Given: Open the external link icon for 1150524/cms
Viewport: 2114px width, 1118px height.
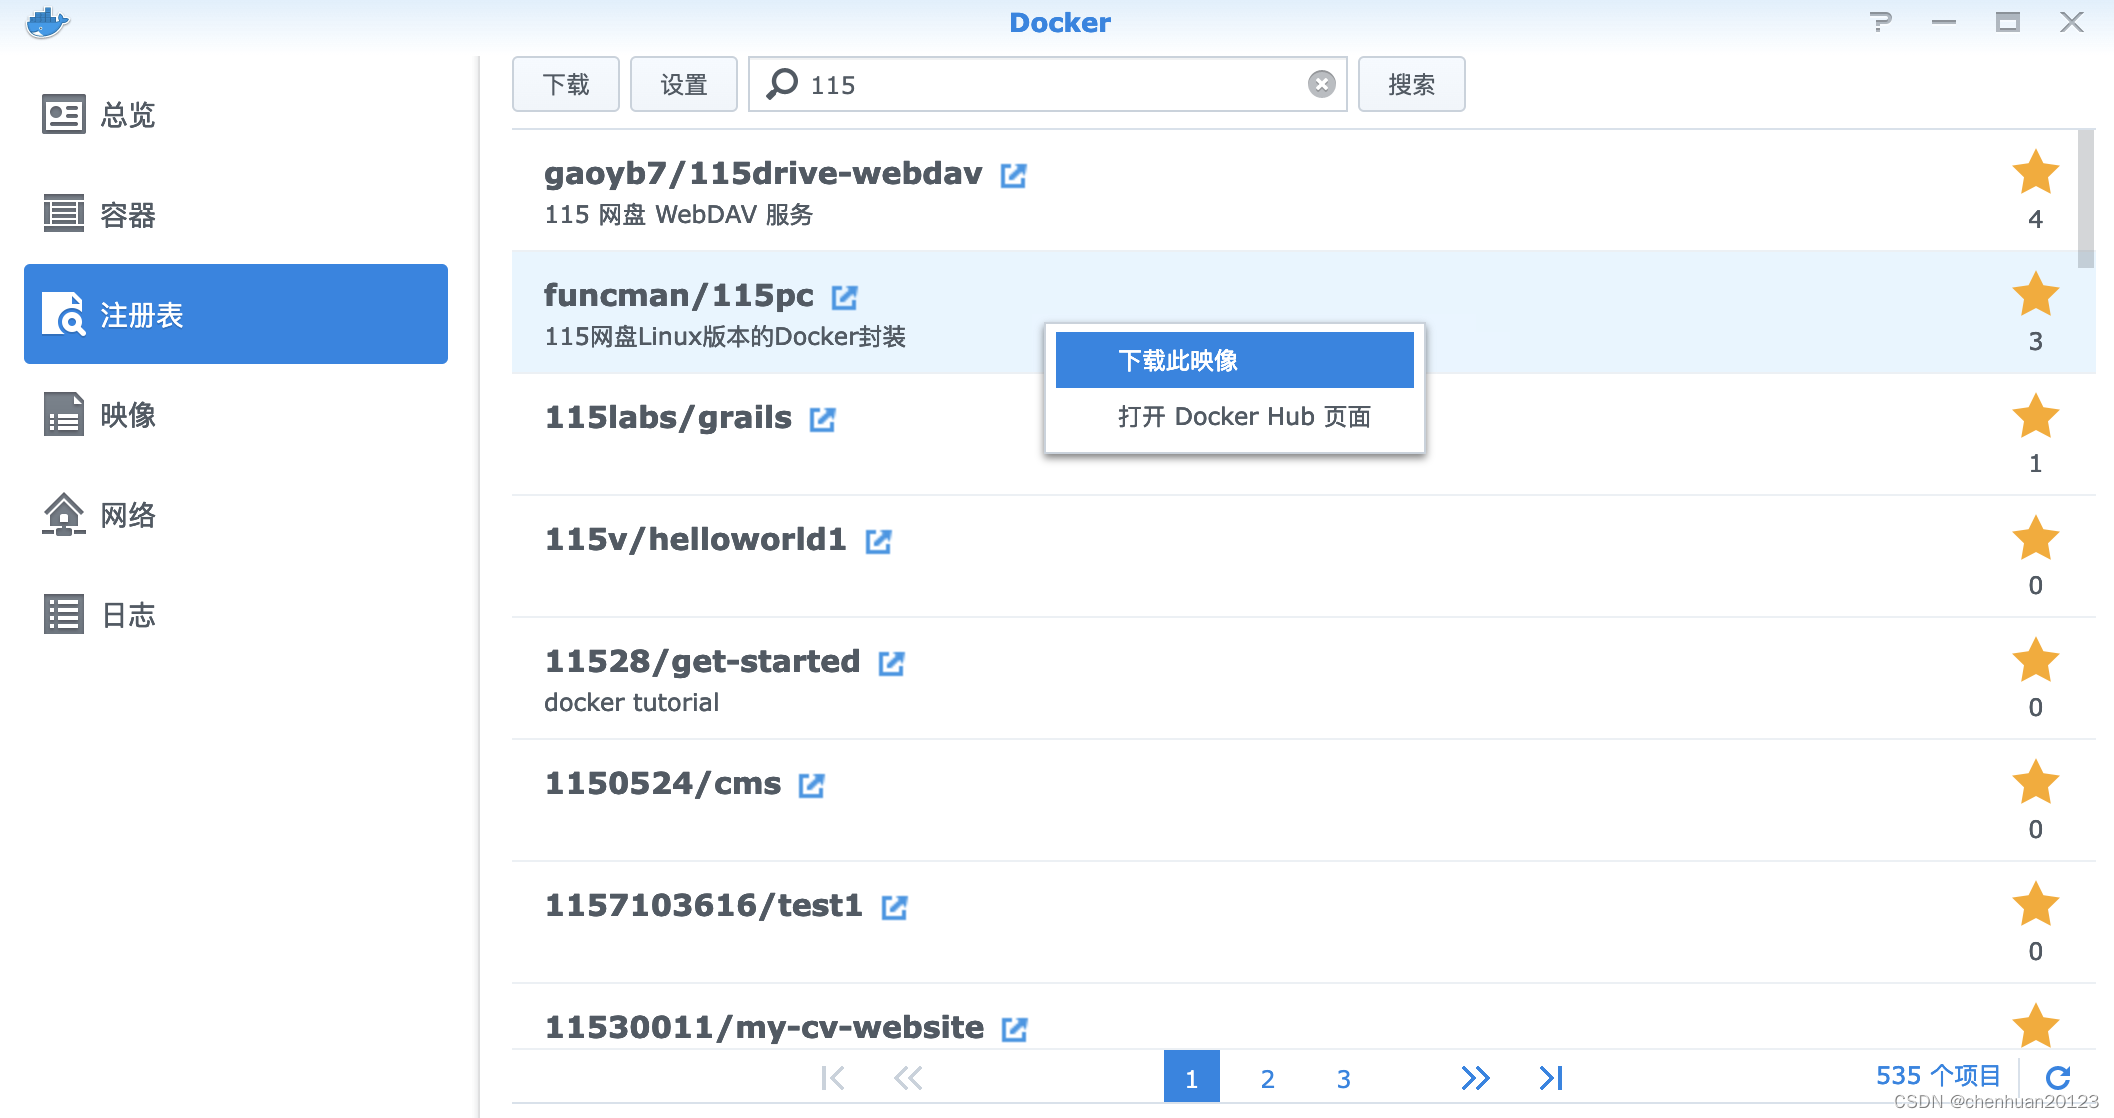Looking at the screenshot, I should [811, 785].
